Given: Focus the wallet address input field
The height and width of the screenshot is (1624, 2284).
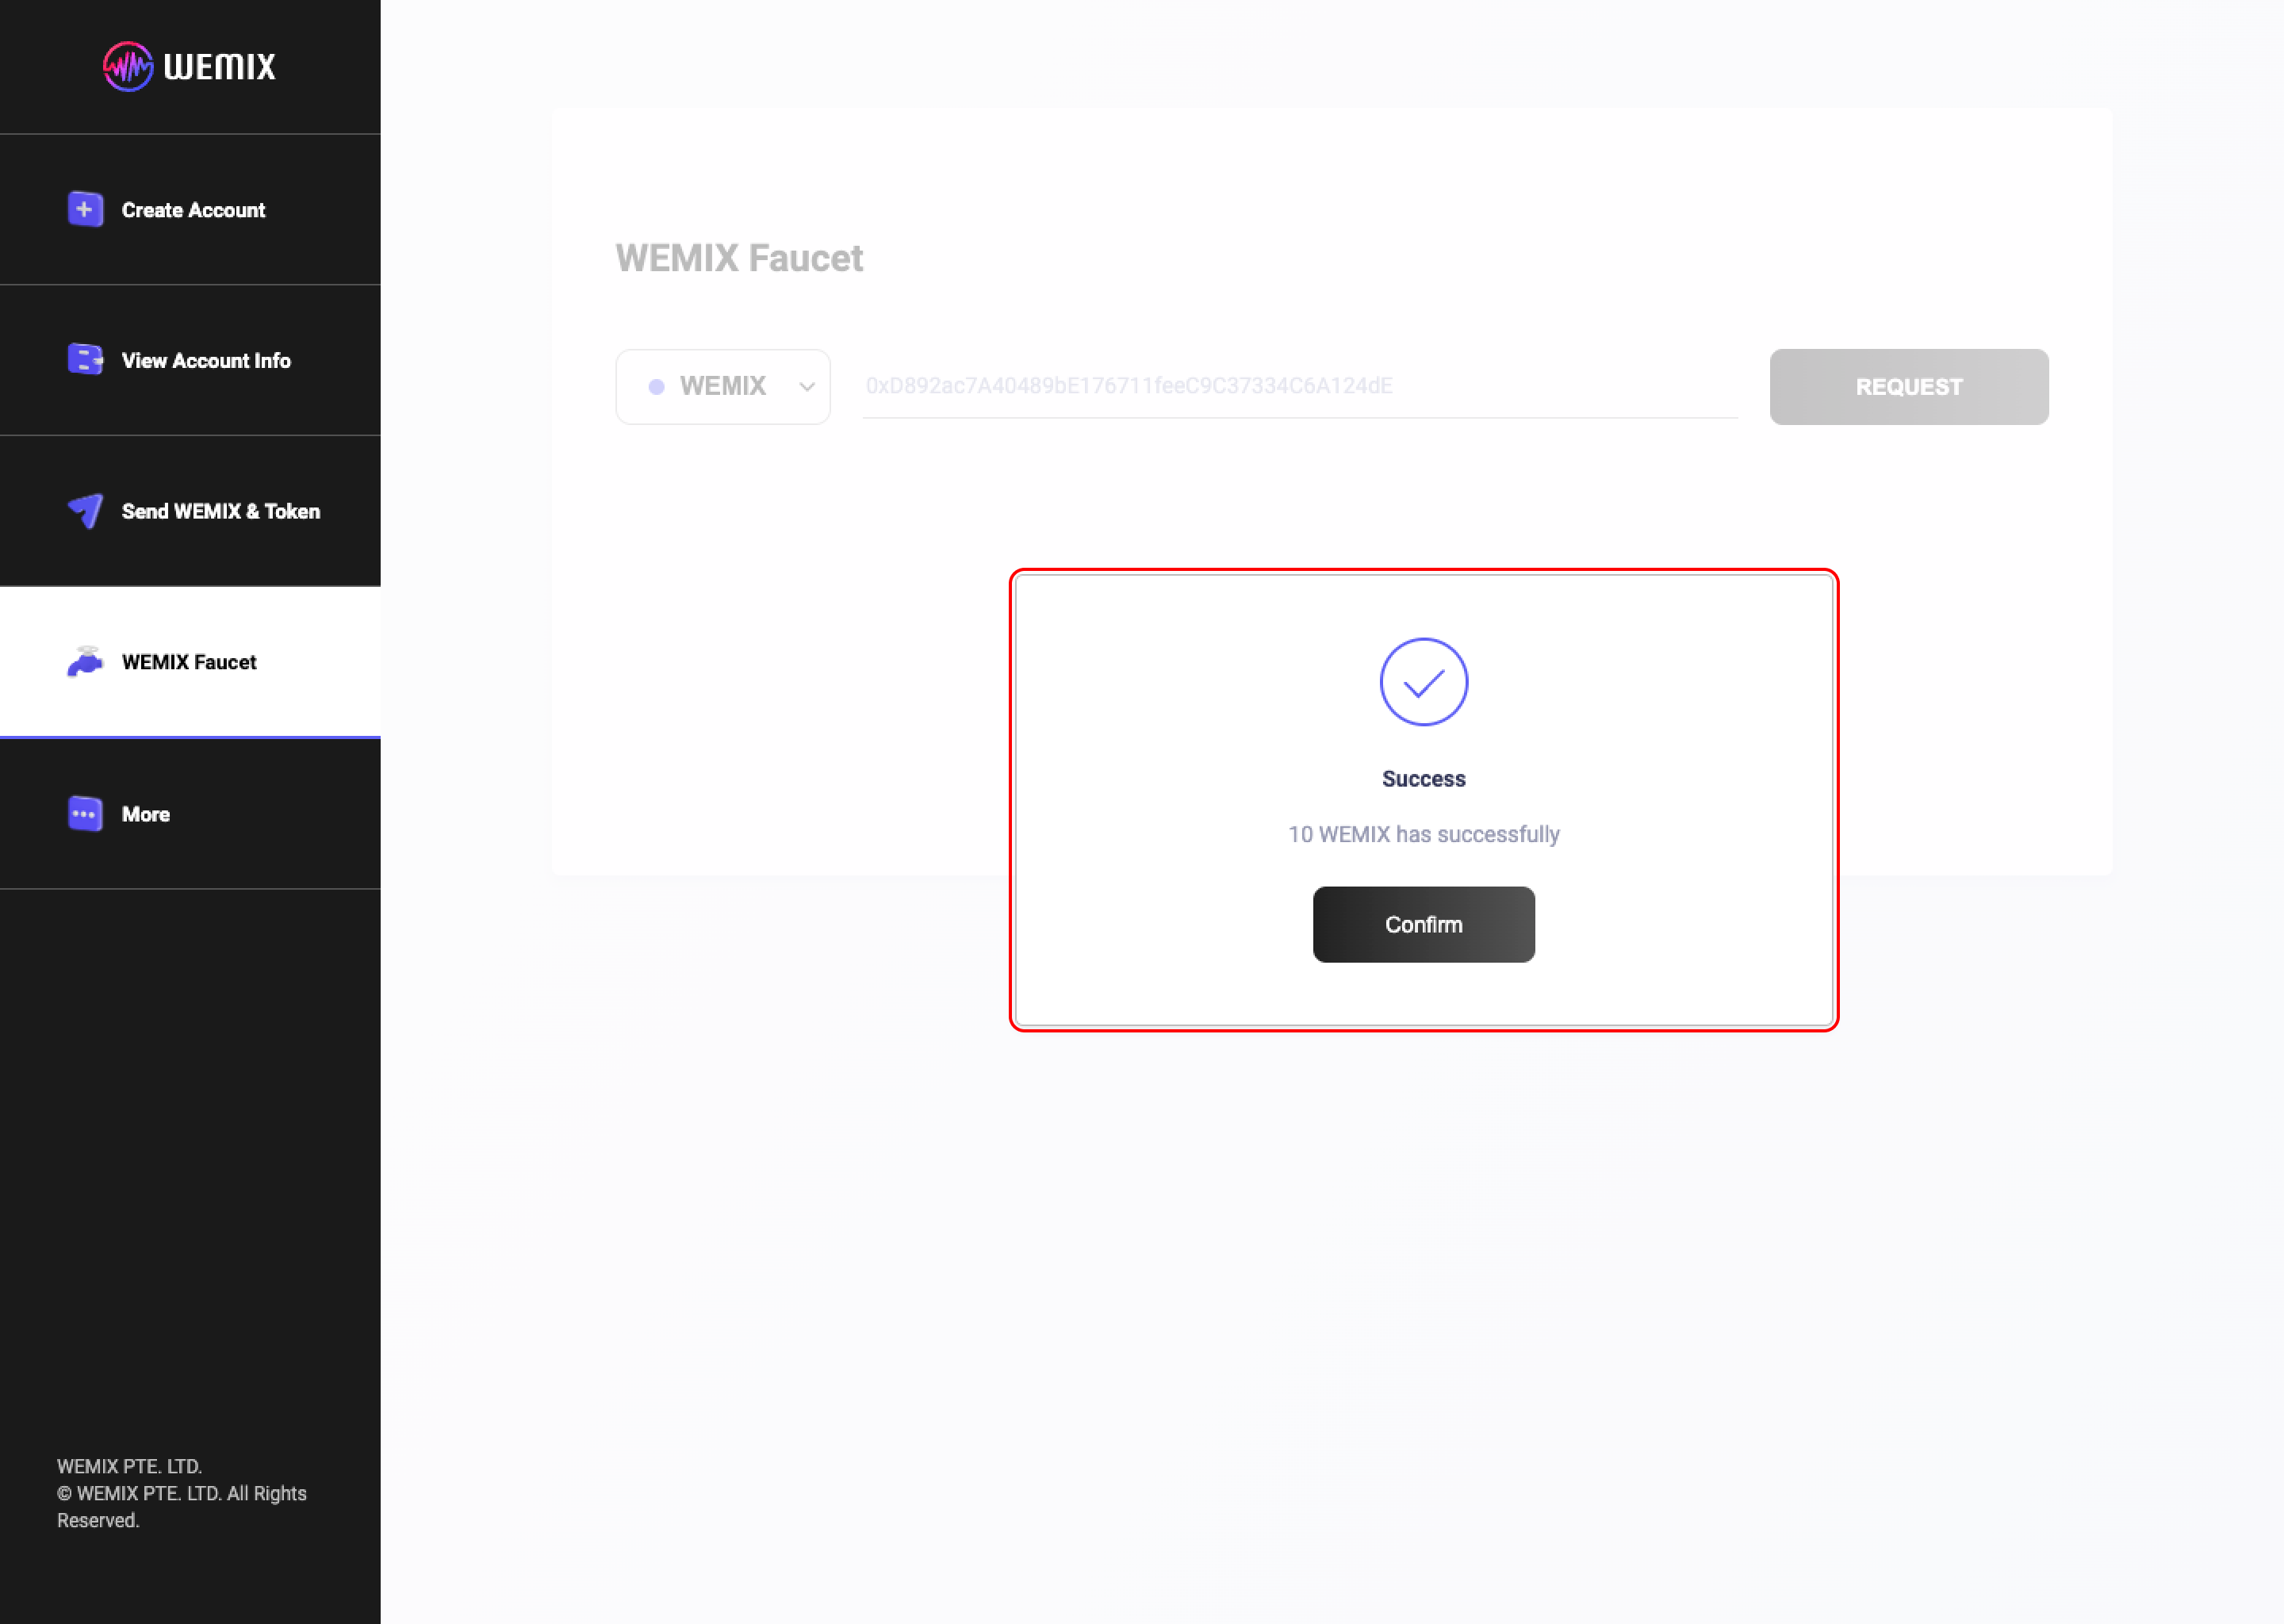Looking at the screenshot, I should pos(1298,386).
